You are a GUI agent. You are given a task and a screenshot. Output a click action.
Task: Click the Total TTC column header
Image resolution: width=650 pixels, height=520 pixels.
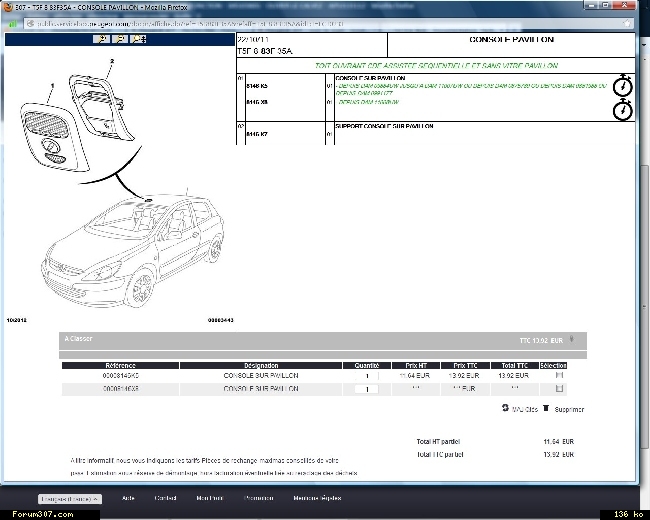tap(514, 365)
